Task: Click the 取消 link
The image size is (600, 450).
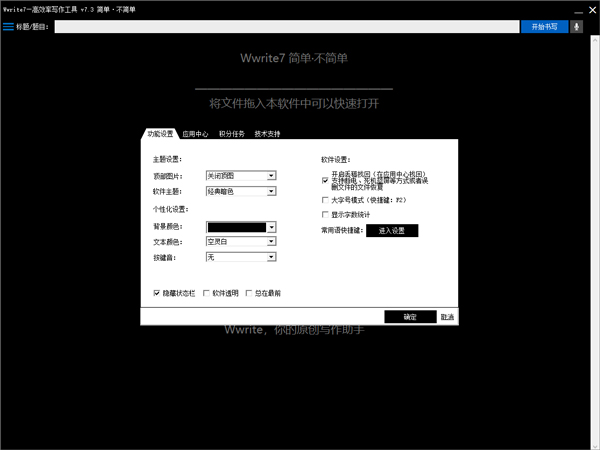Action: coord(447,317)
